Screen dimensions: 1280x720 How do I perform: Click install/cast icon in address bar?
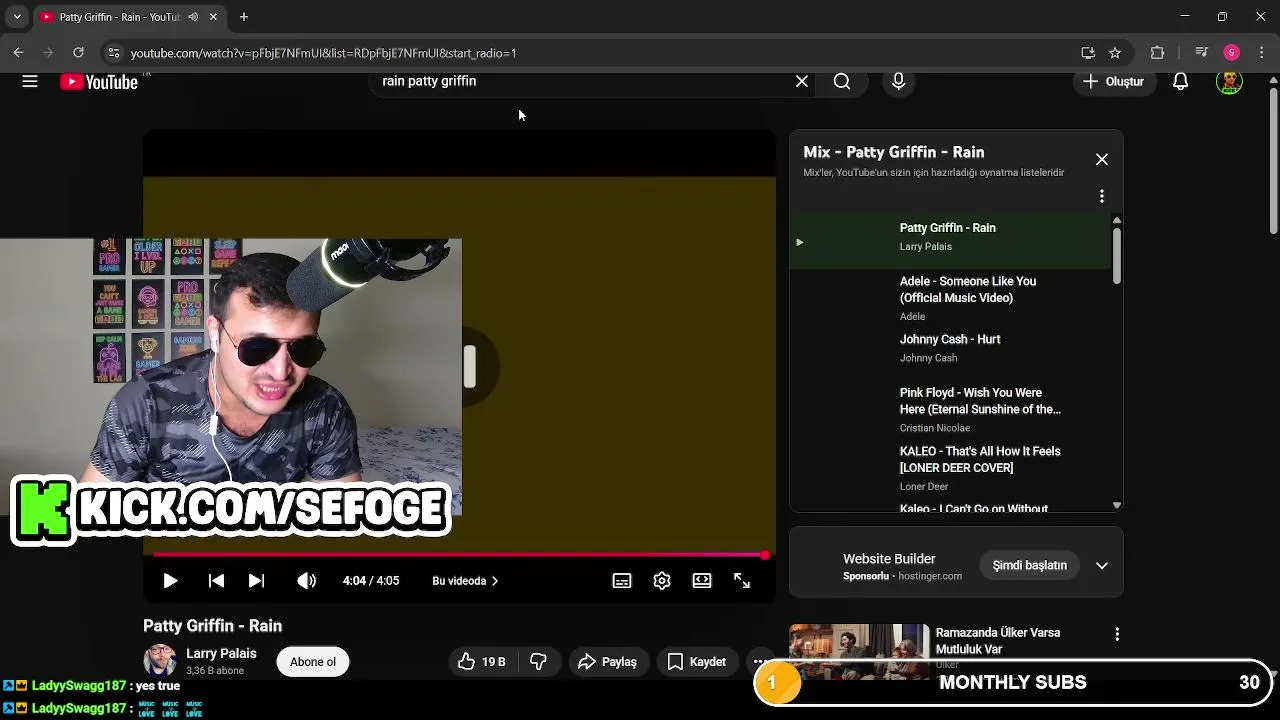point(1088,53)
